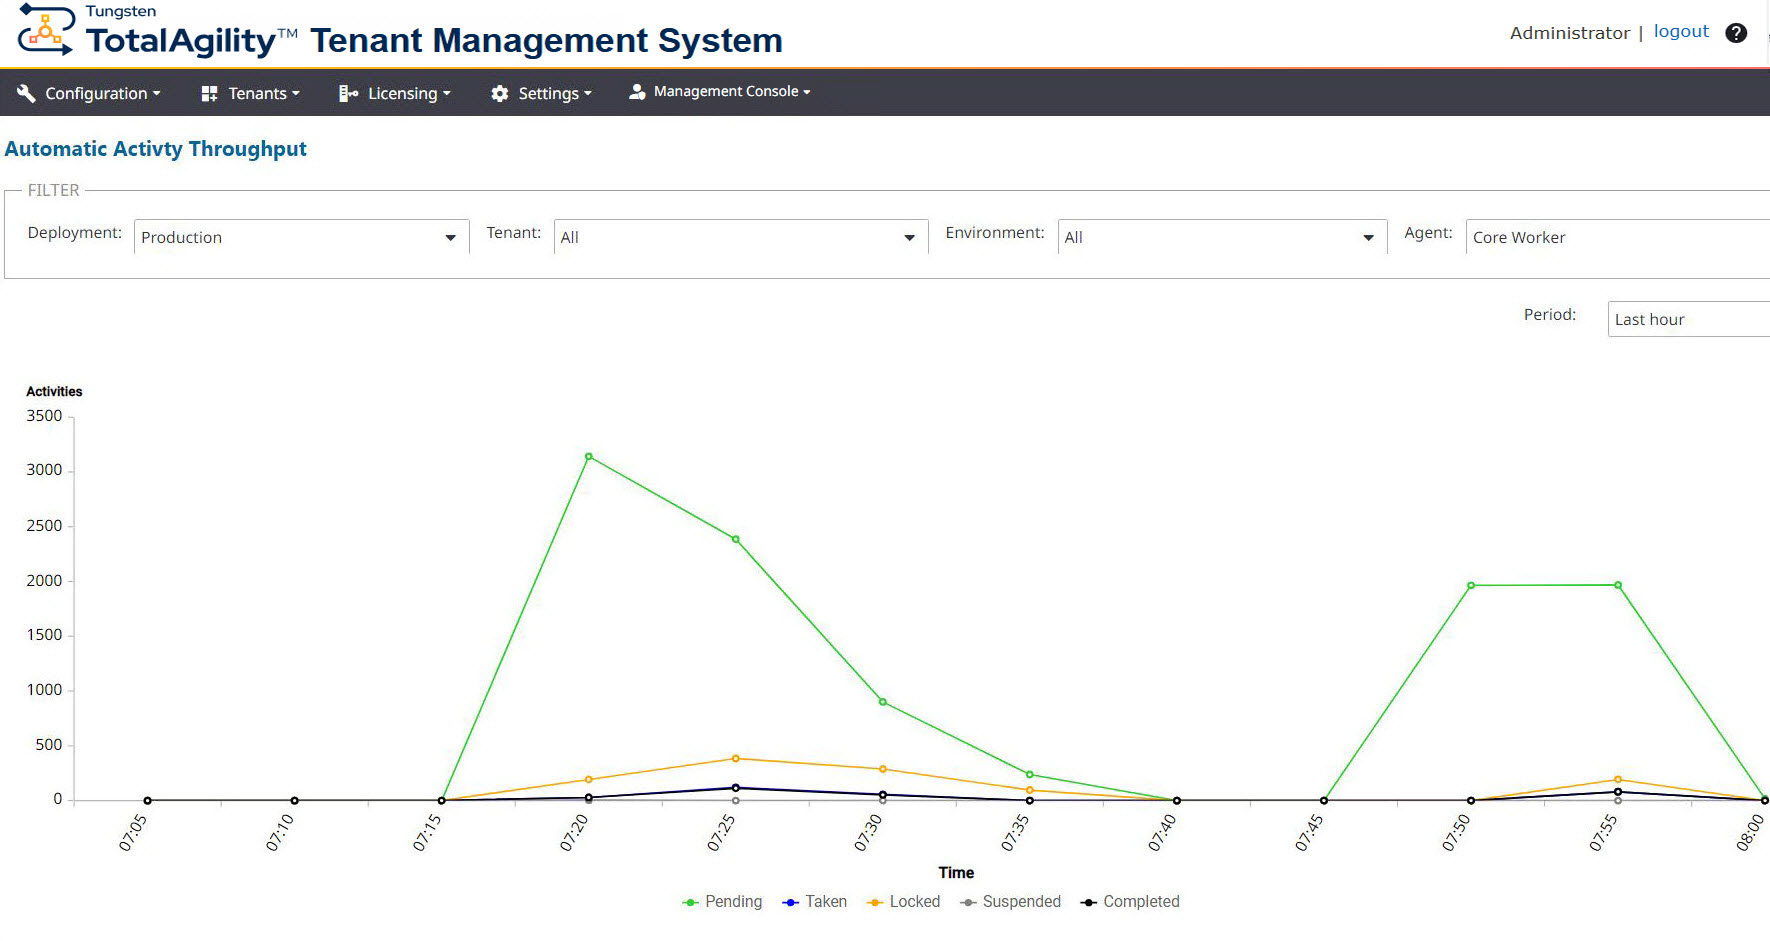
Task: Click the green Pending legend marker
Action: pos(689,901)
